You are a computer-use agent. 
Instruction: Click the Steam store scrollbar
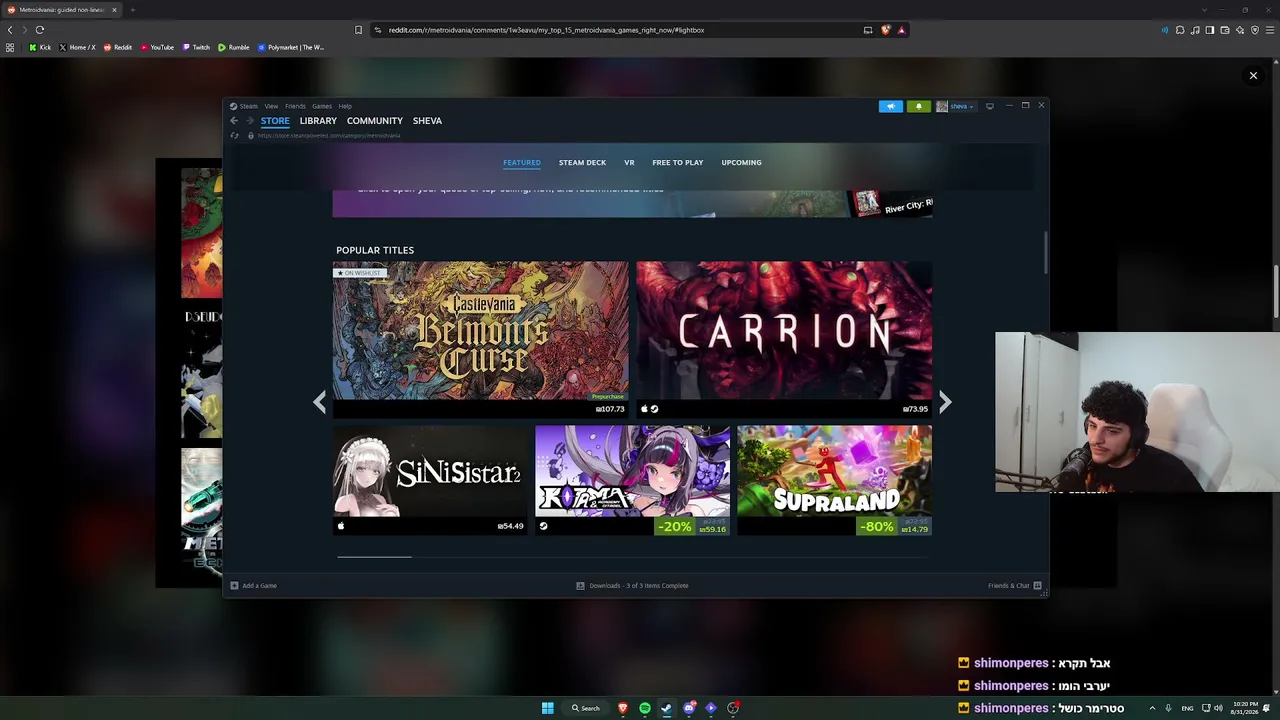pos(1046,252)
